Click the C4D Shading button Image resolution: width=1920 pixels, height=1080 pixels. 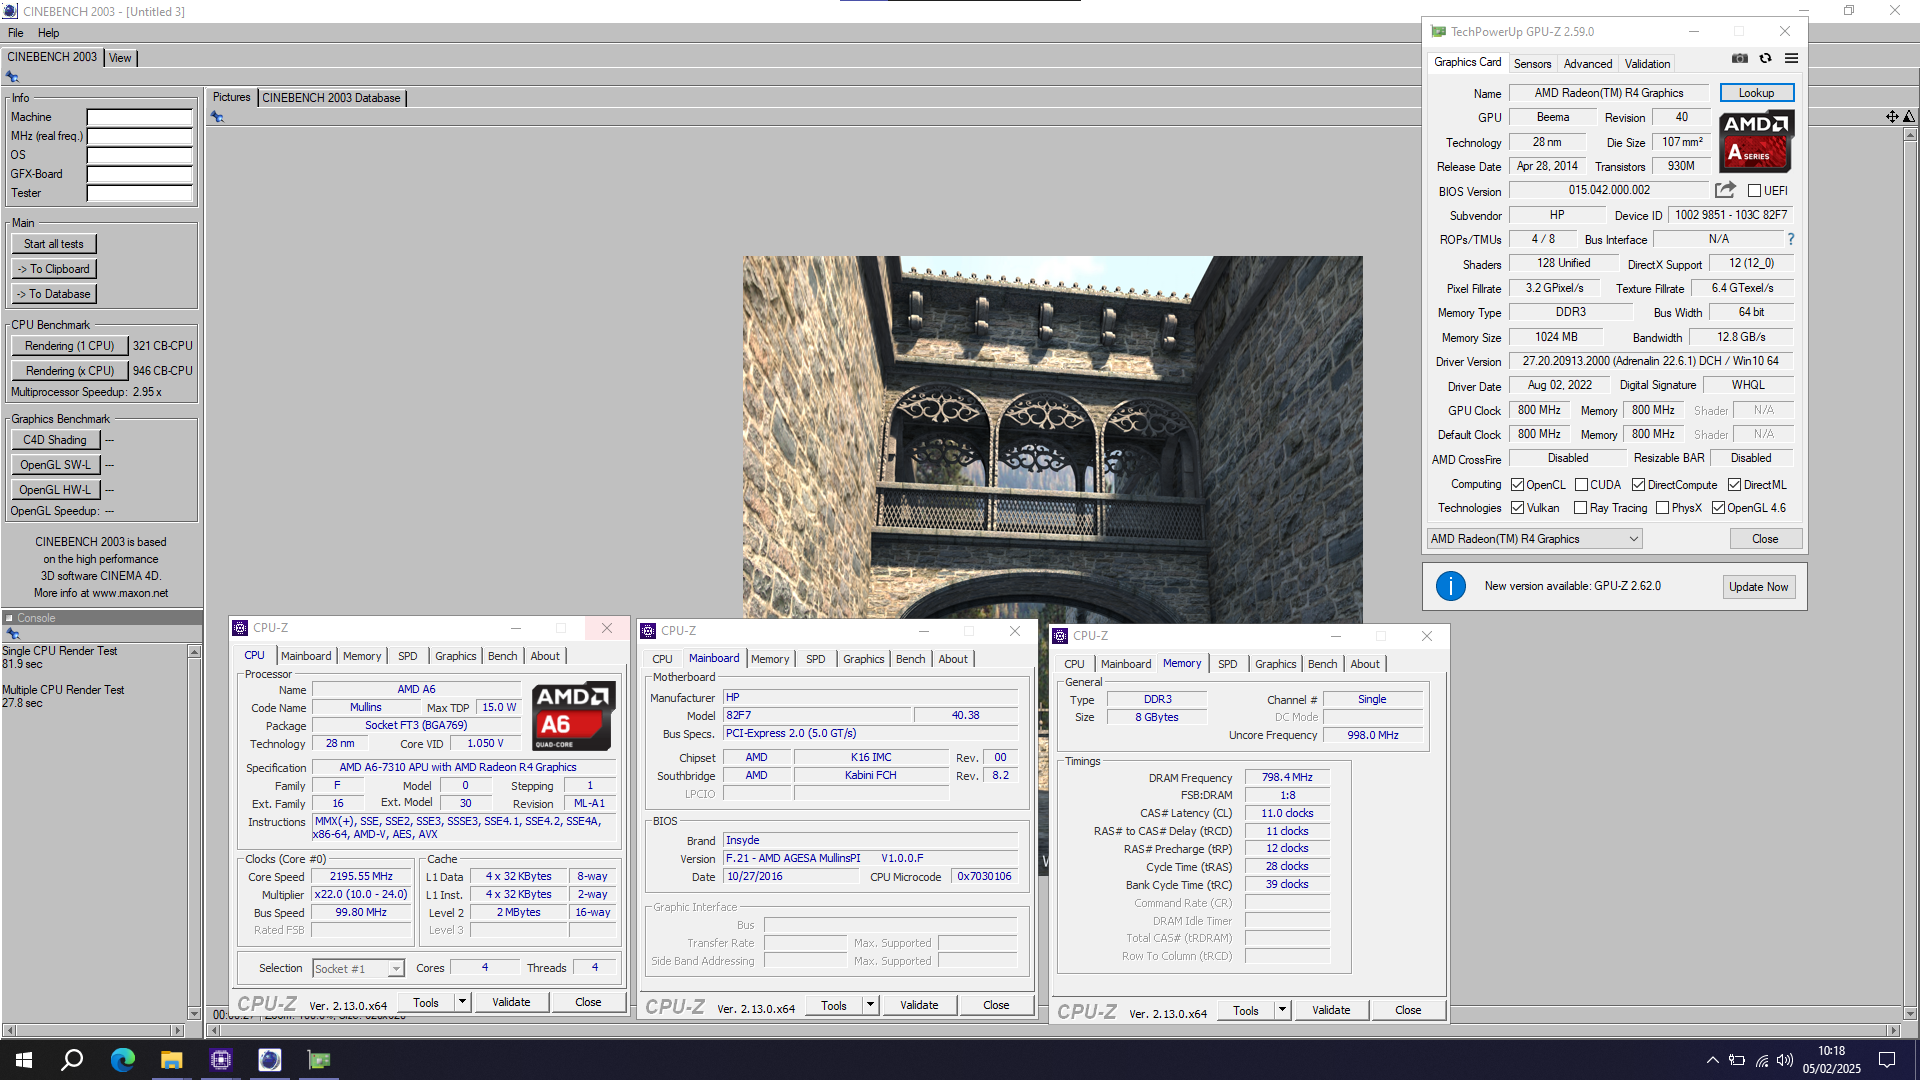click(55, 440)
